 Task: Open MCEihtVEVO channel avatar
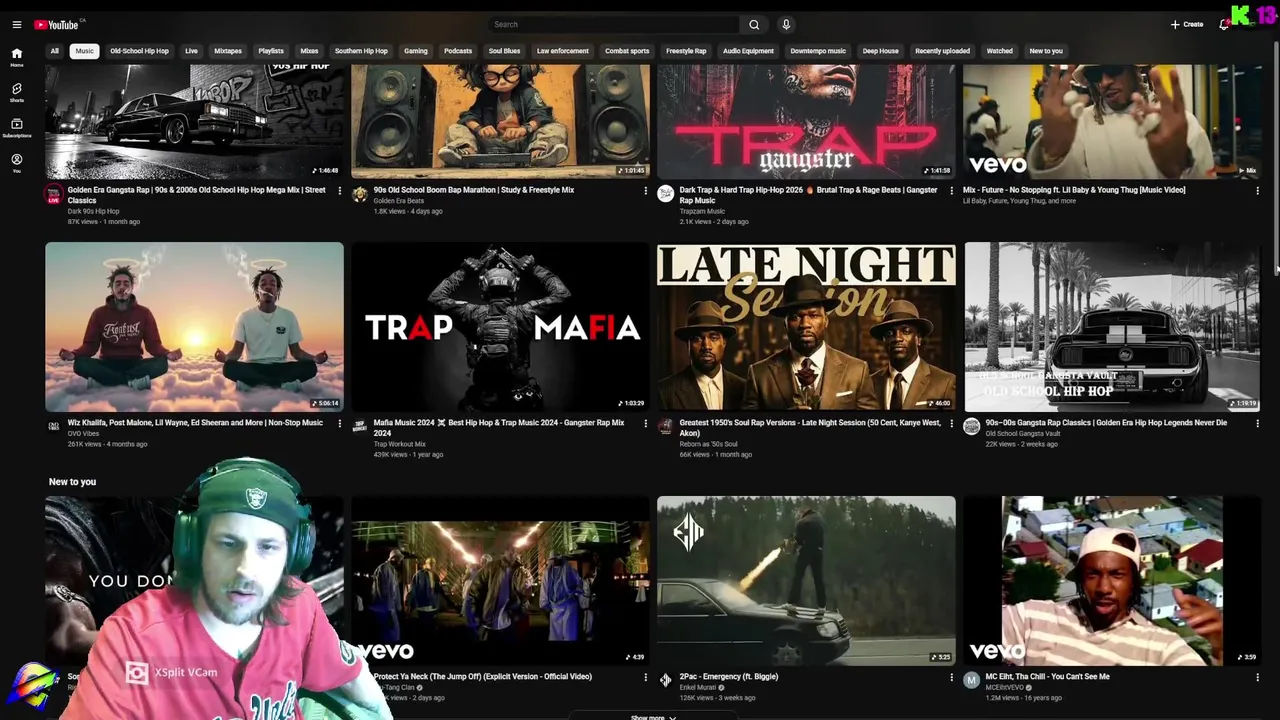(x=971, y=680)
